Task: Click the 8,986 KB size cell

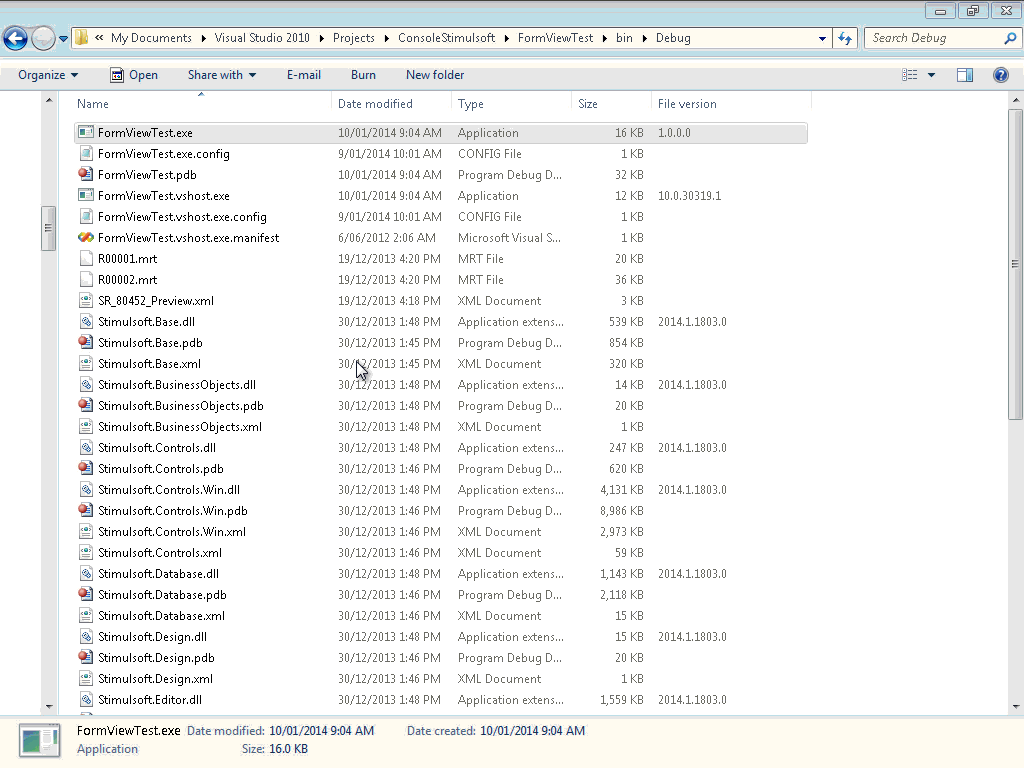Action: [622, 511]
